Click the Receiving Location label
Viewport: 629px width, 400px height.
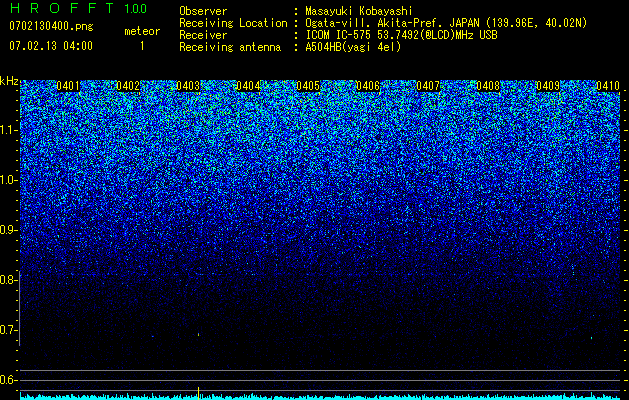pos(233,23)
